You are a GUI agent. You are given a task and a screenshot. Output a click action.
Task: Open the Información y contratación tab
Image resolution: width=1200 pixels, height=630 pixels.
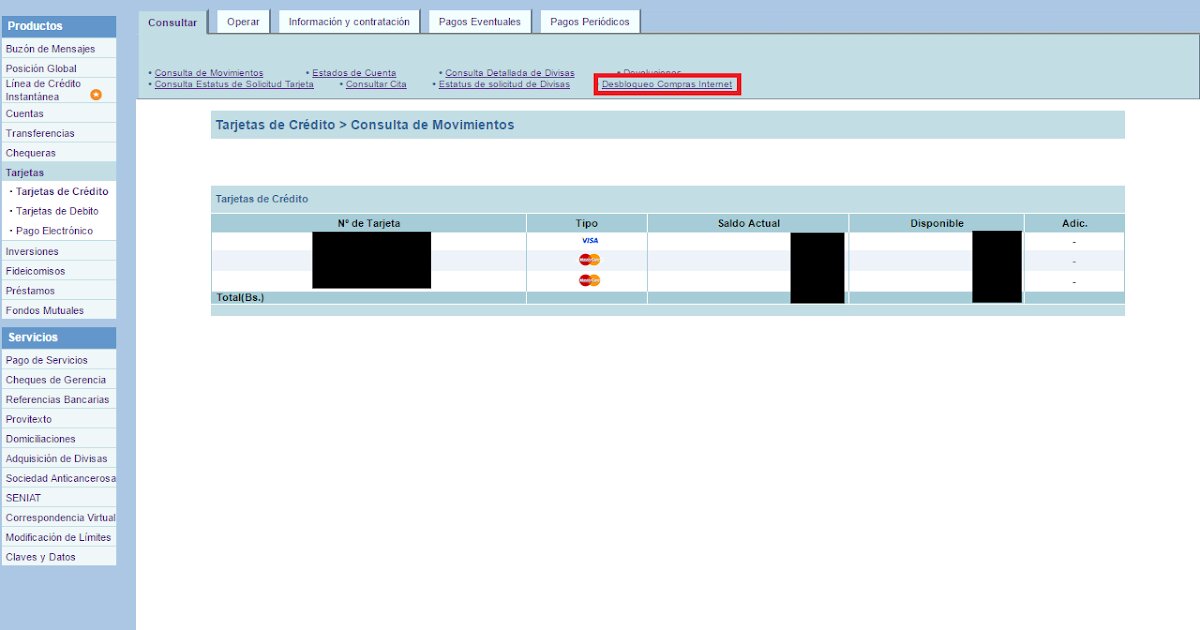point(349,22)
